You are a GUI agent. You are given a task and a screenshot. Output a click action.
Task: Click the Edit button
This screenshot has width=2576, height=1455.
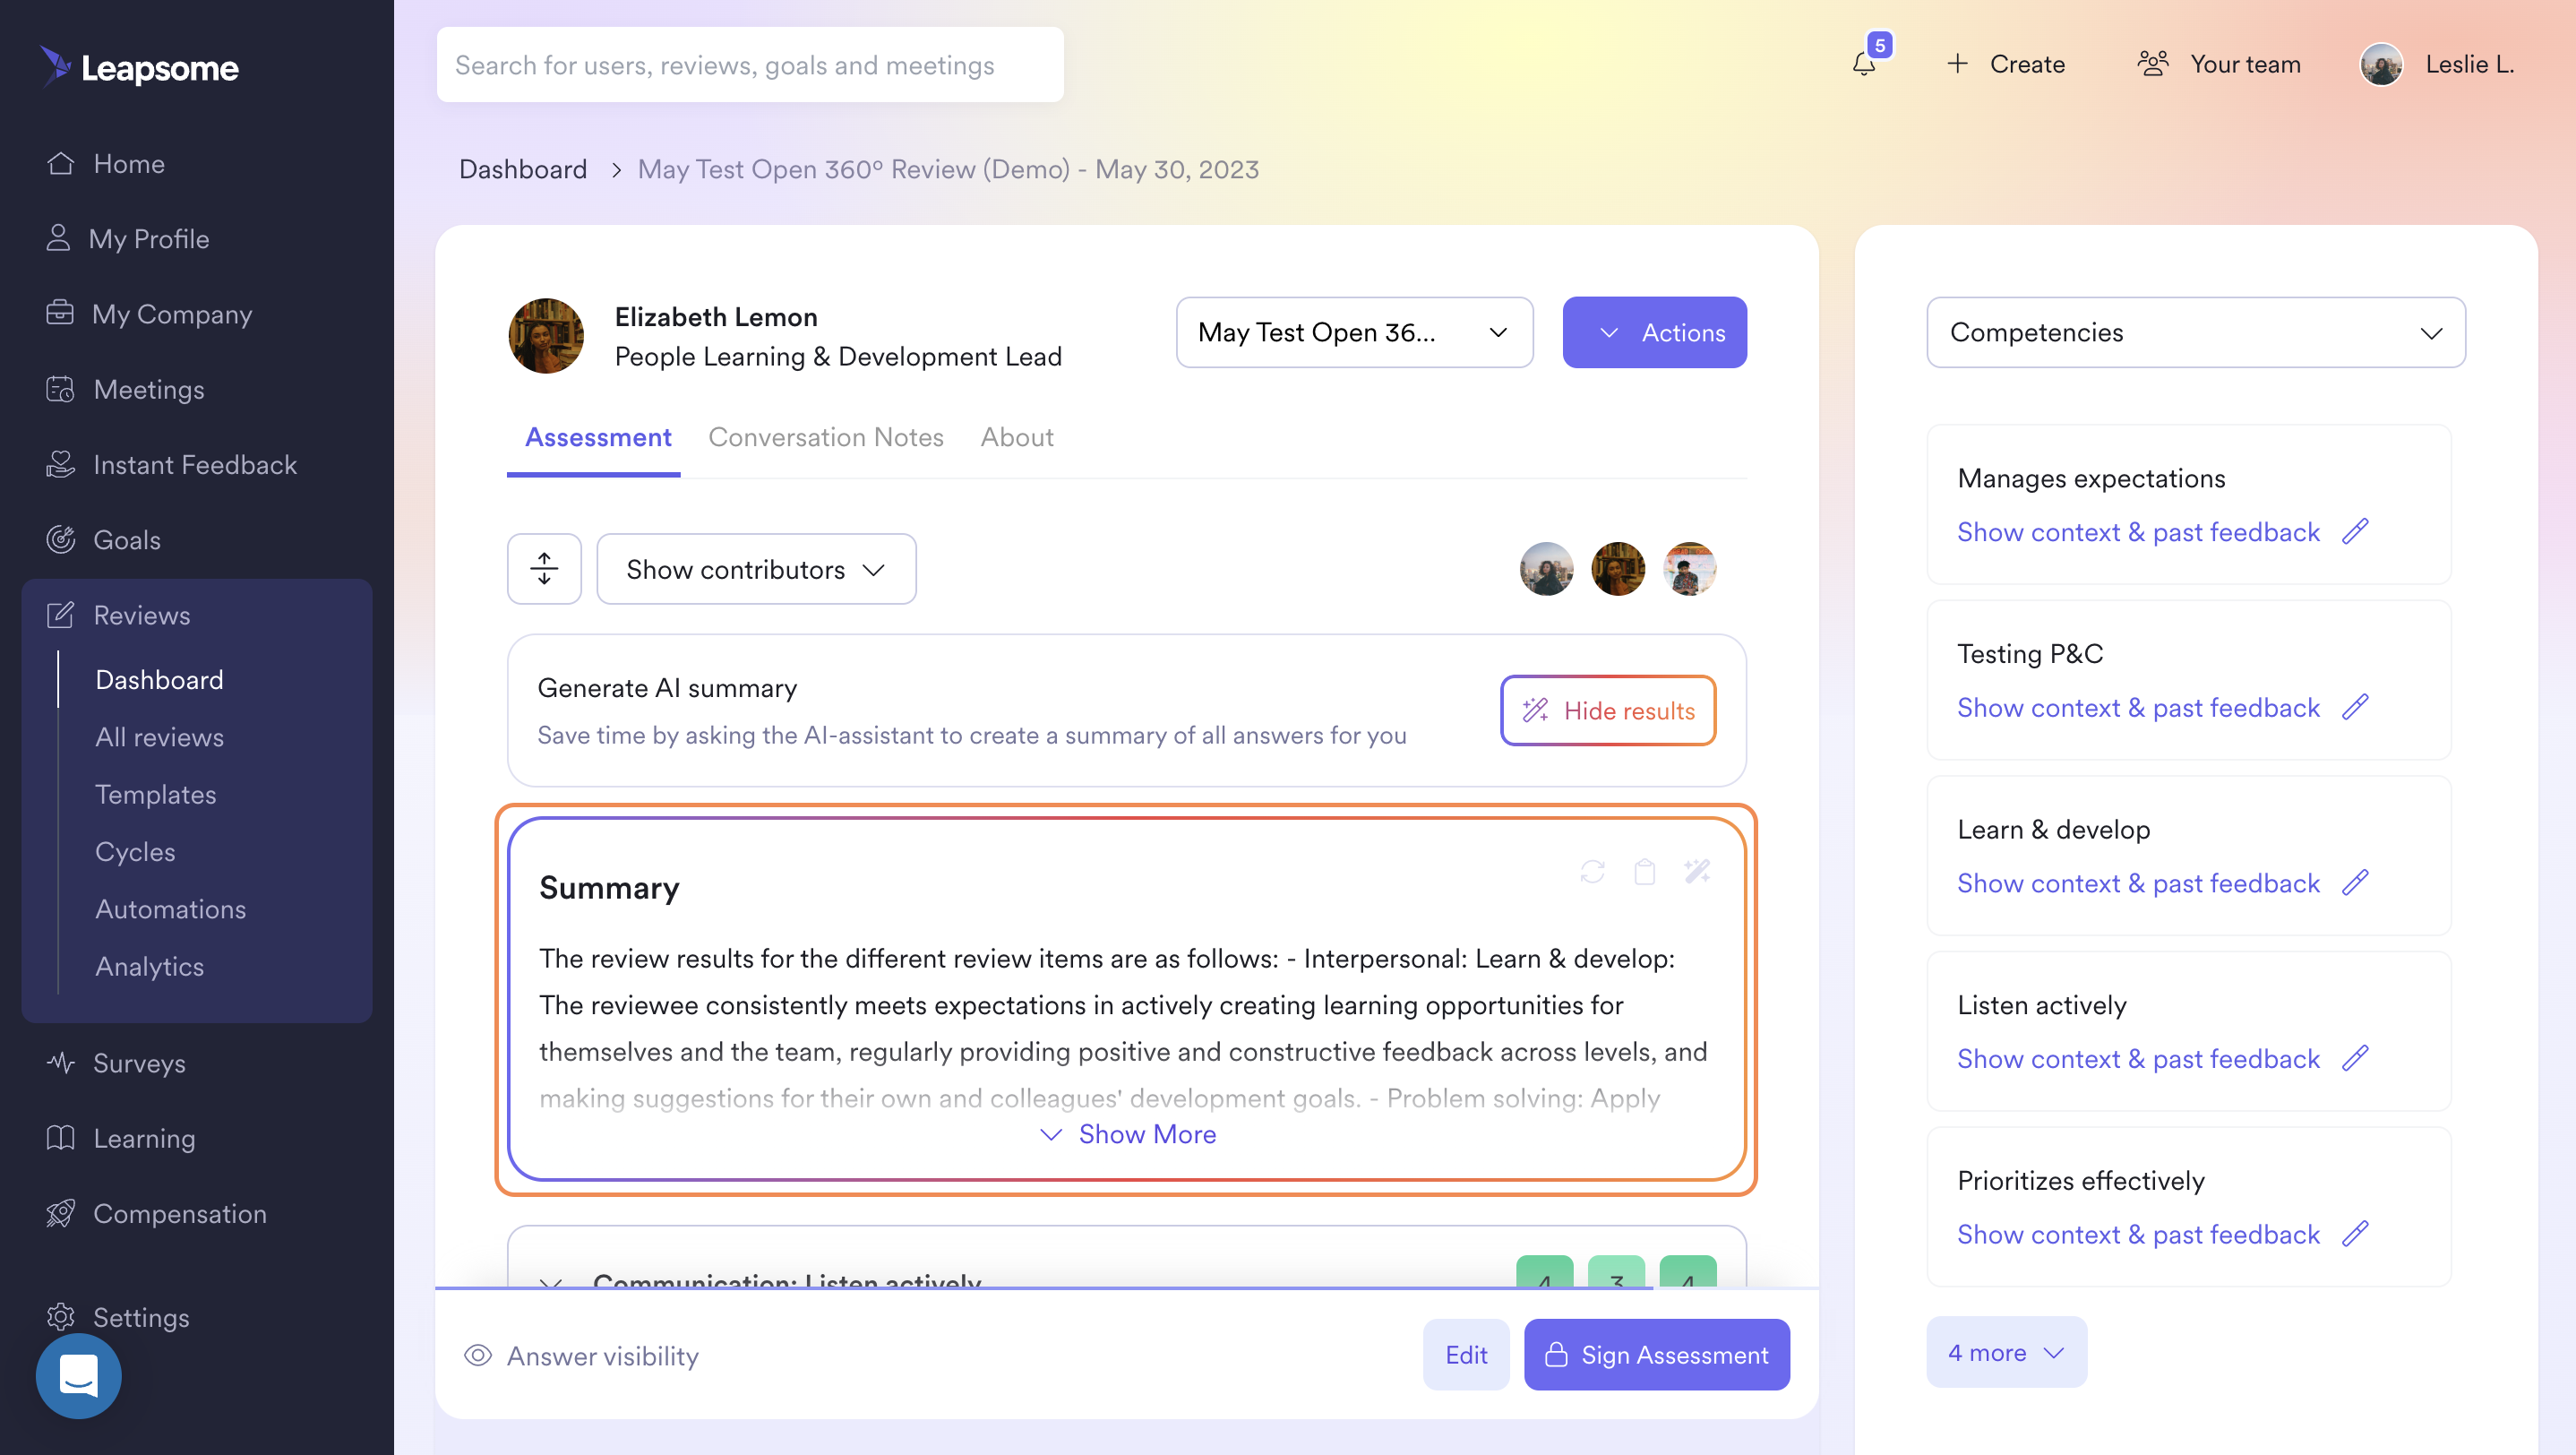click(x=1466, y=1355)
